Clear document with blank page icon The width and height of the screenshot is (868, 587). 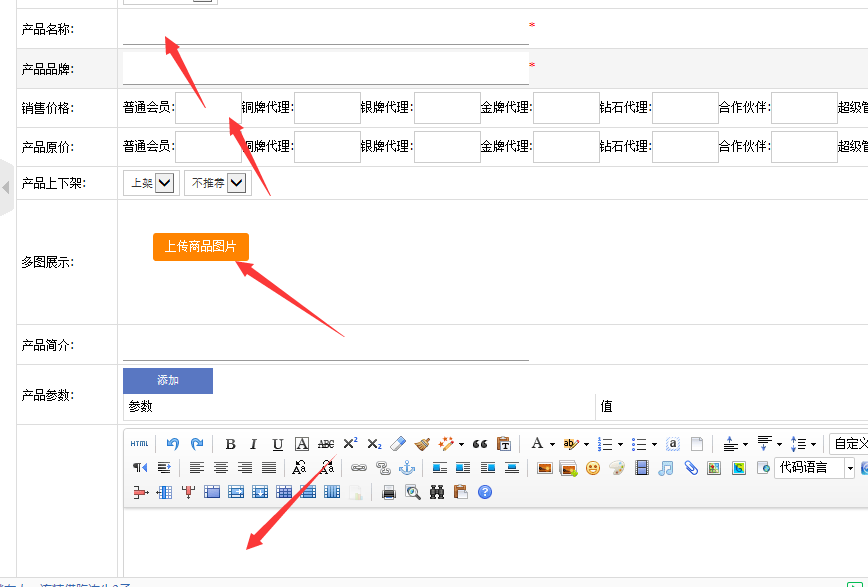[x=697, y=444]
